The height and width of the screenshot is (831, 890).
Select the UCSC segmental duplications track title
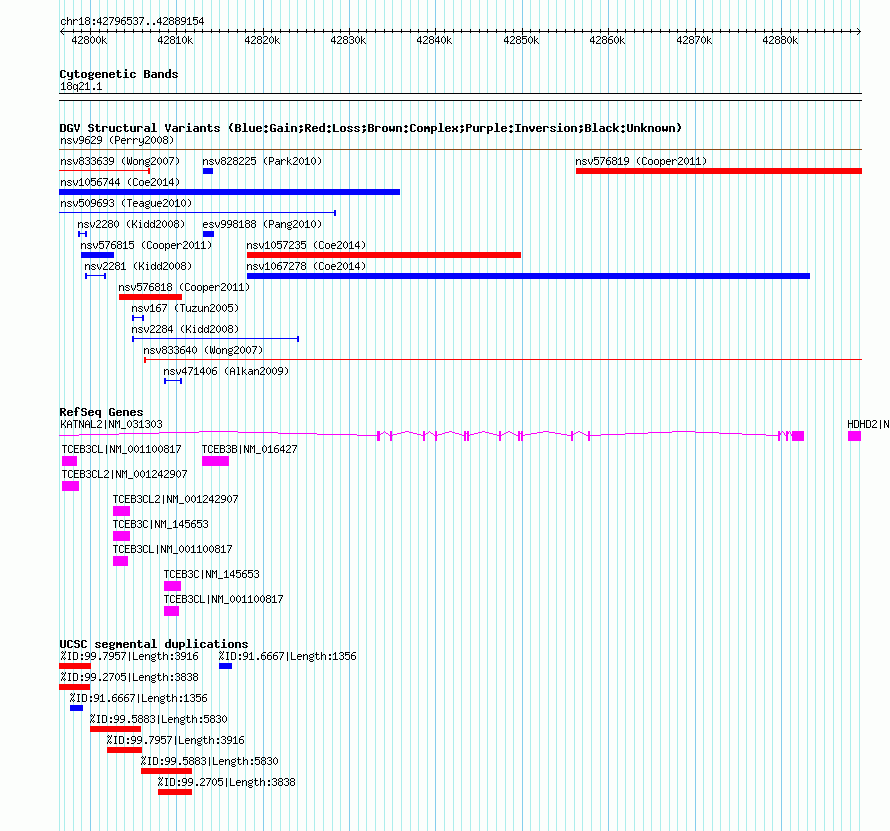pyautogui.click(x=154, y=644)
